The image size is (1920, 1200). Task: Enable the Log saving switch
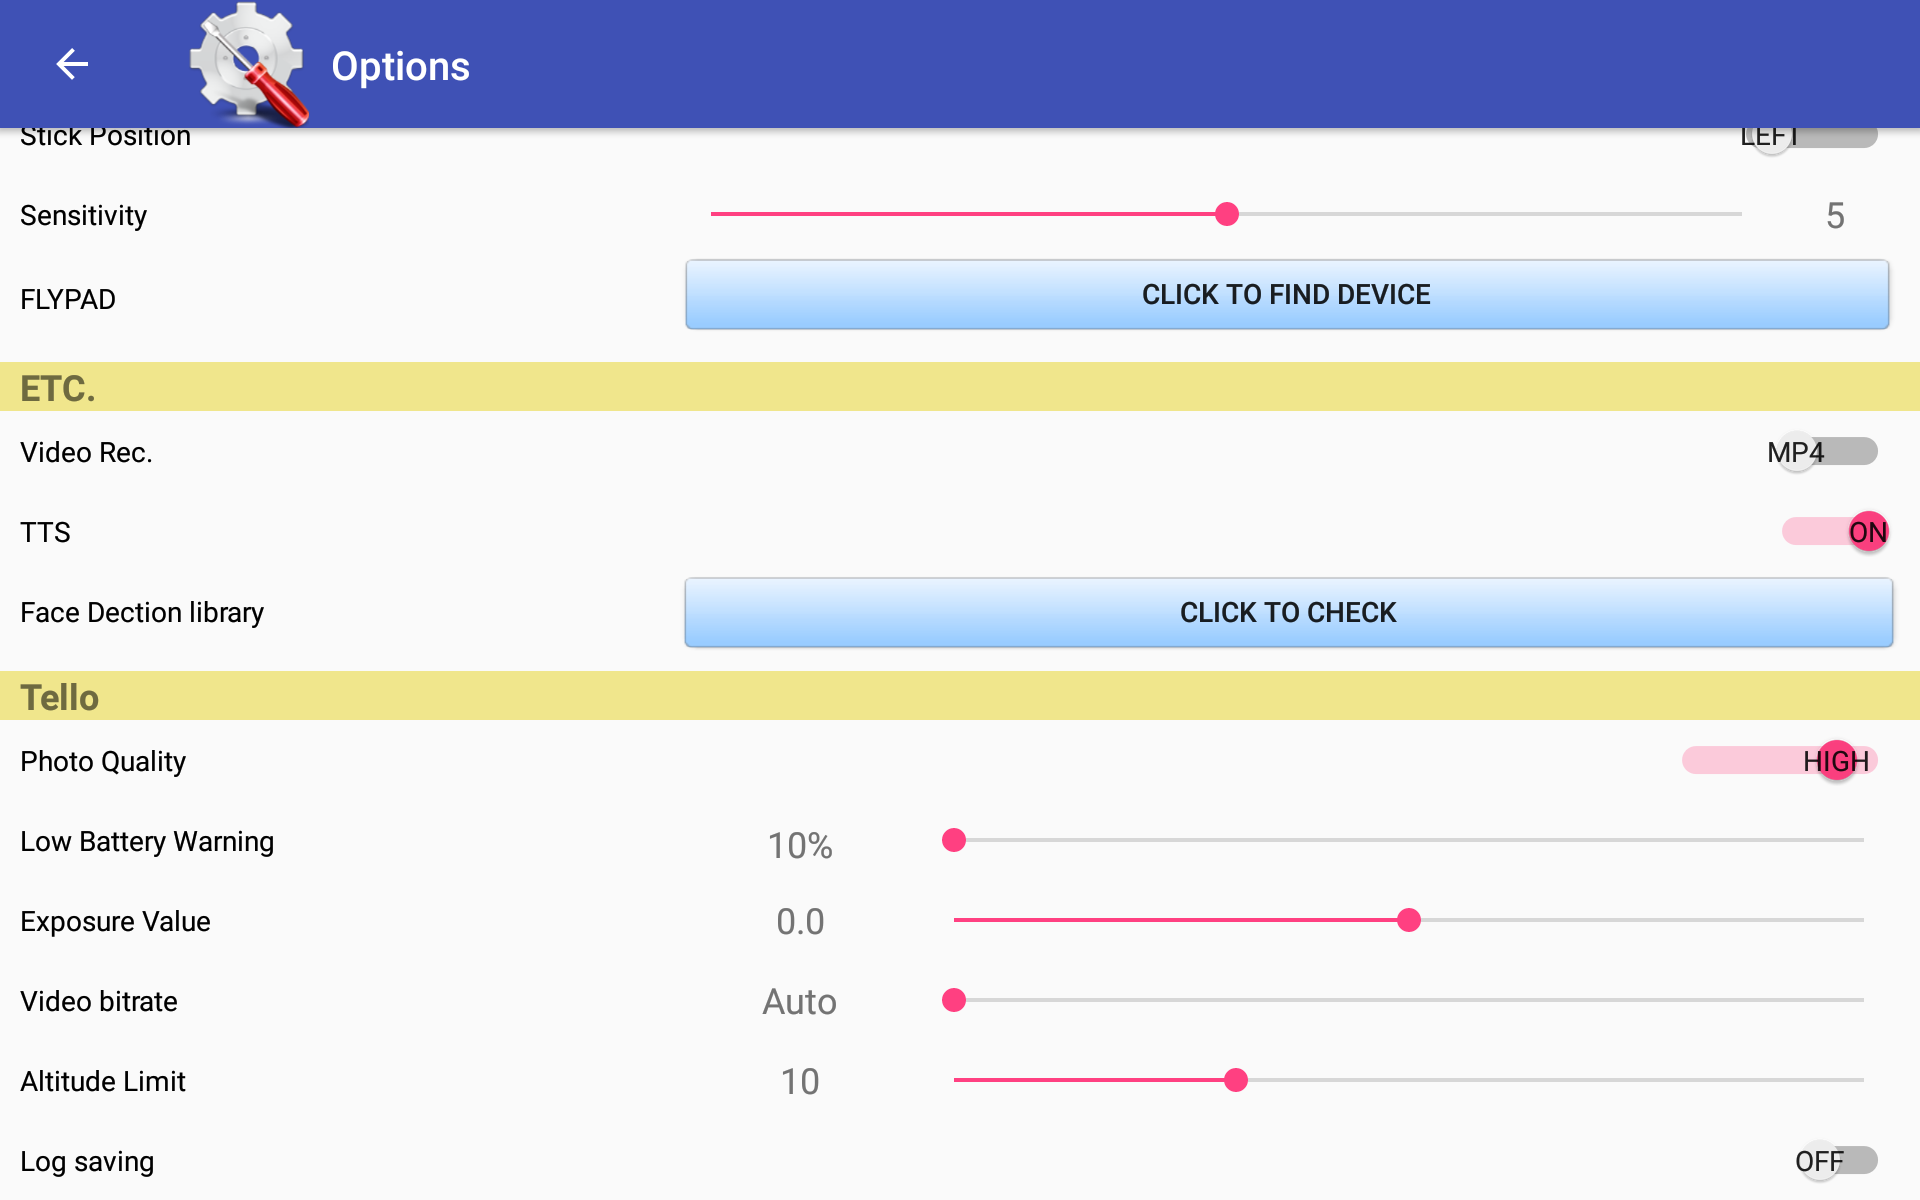[x=1836, y=1161]
